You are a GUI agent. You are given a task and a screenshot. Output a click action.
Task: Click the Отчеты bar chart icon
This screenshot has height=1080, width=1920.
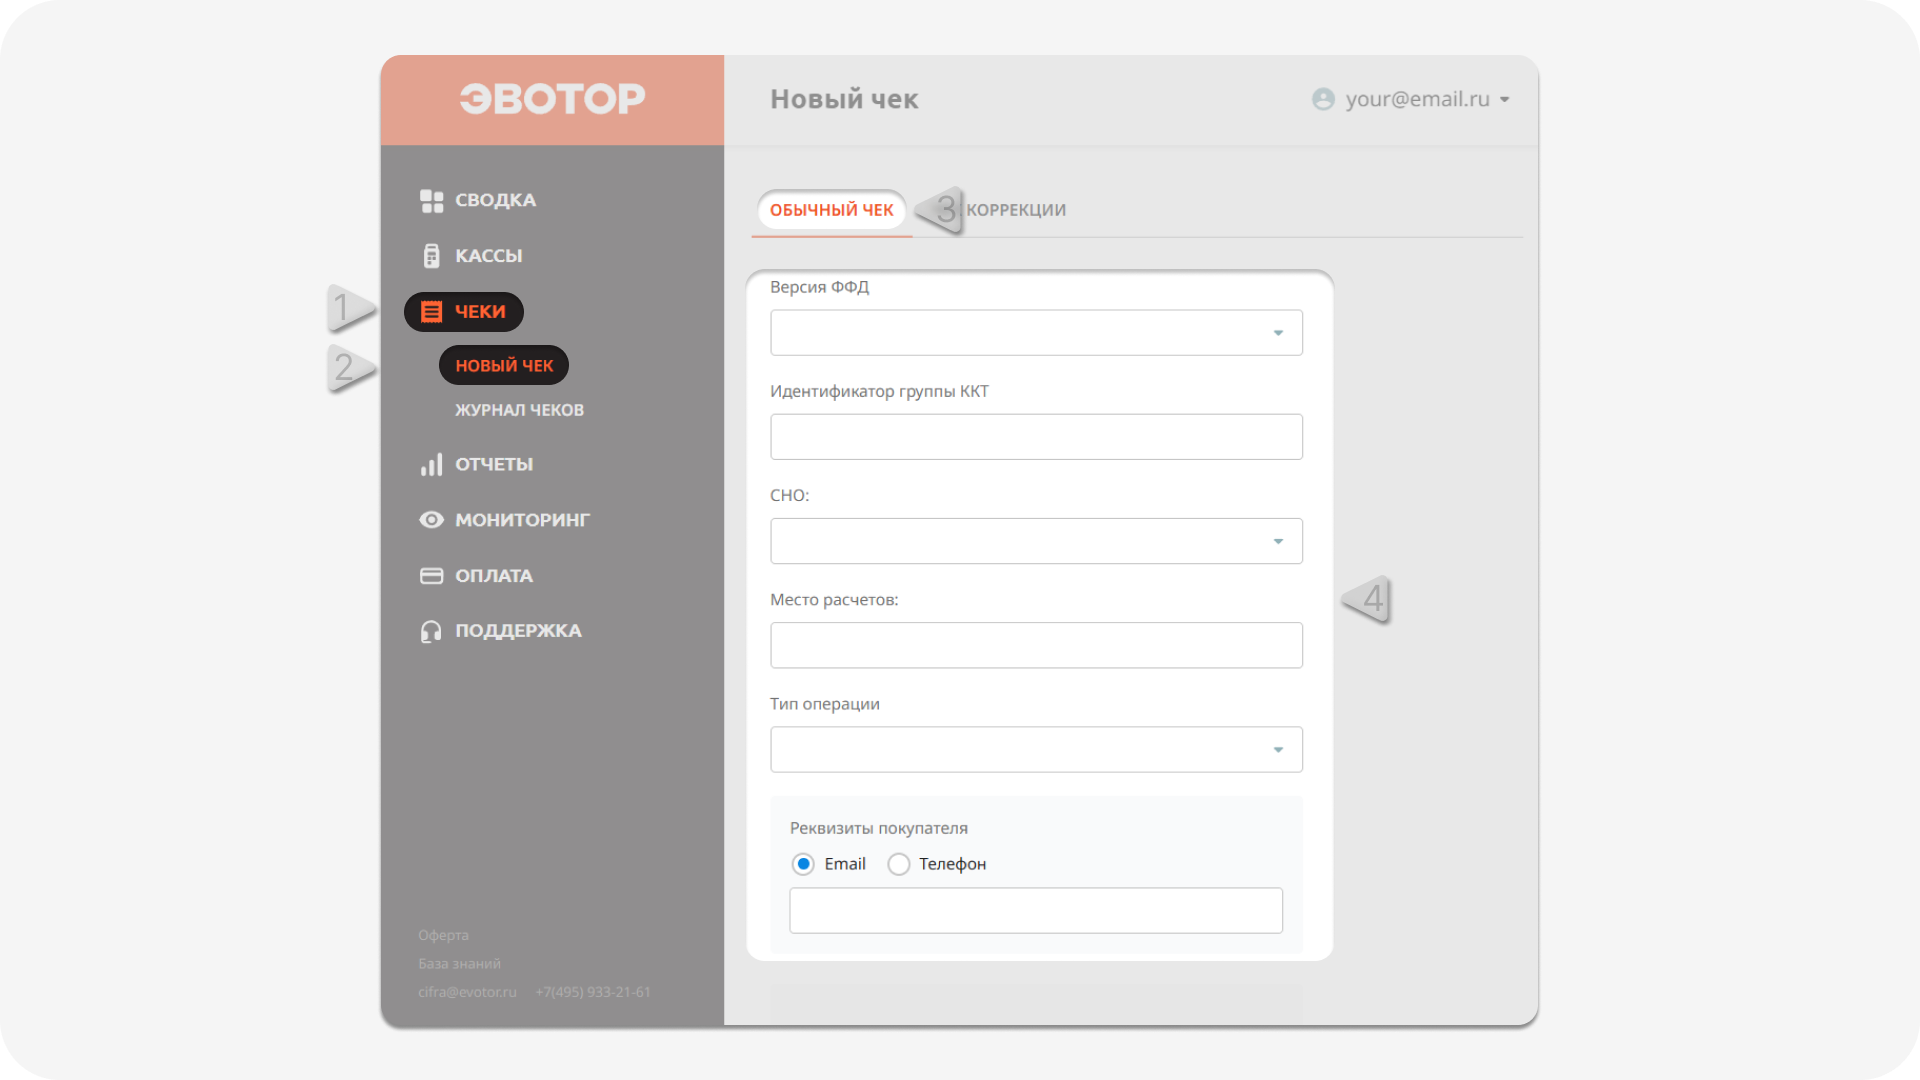(431, 465)
